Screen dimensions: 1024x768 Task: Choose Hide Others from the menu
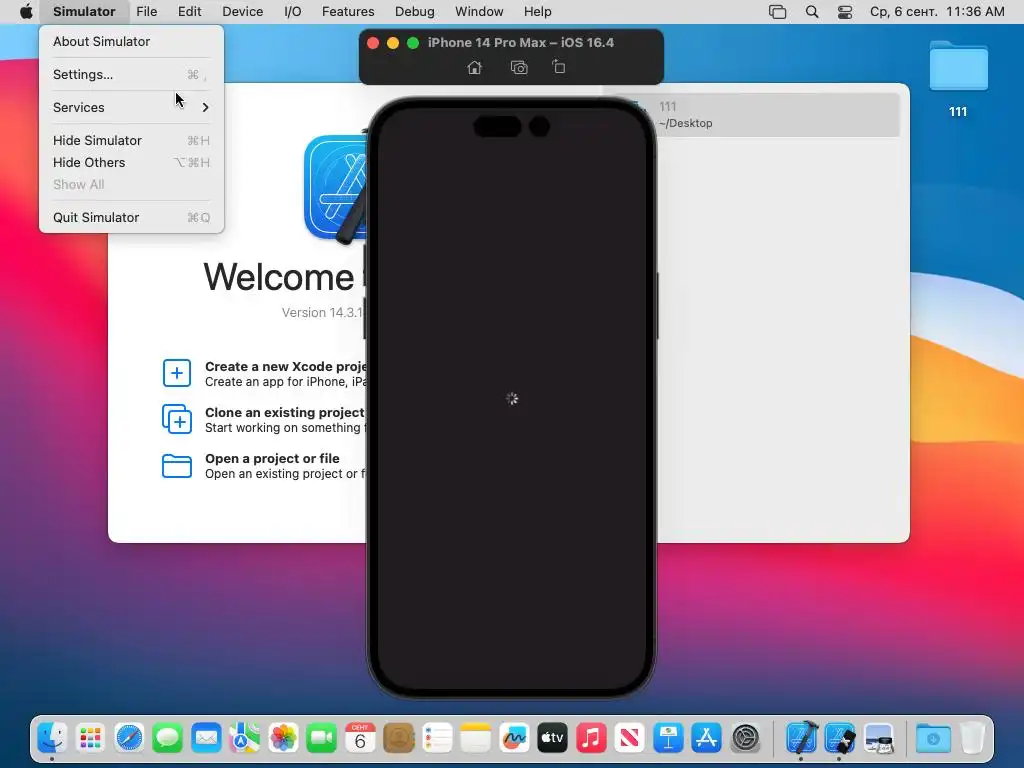coord(131,163)
